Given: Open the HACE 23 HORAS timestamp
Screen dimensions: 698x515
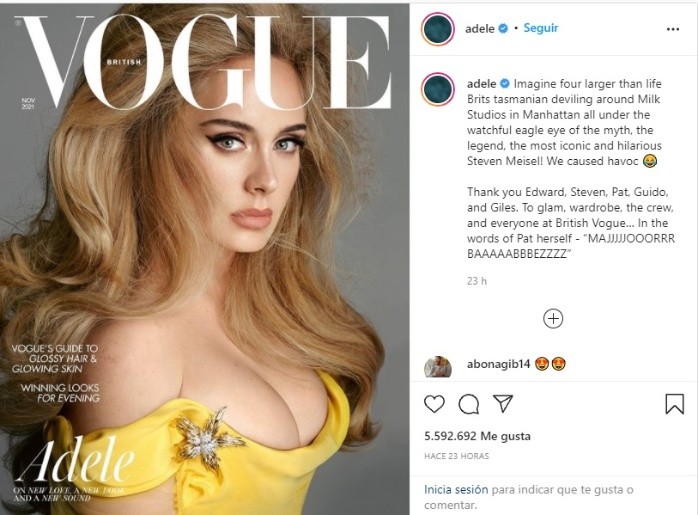Looking at the screenshot, I should tap(456, 456).
